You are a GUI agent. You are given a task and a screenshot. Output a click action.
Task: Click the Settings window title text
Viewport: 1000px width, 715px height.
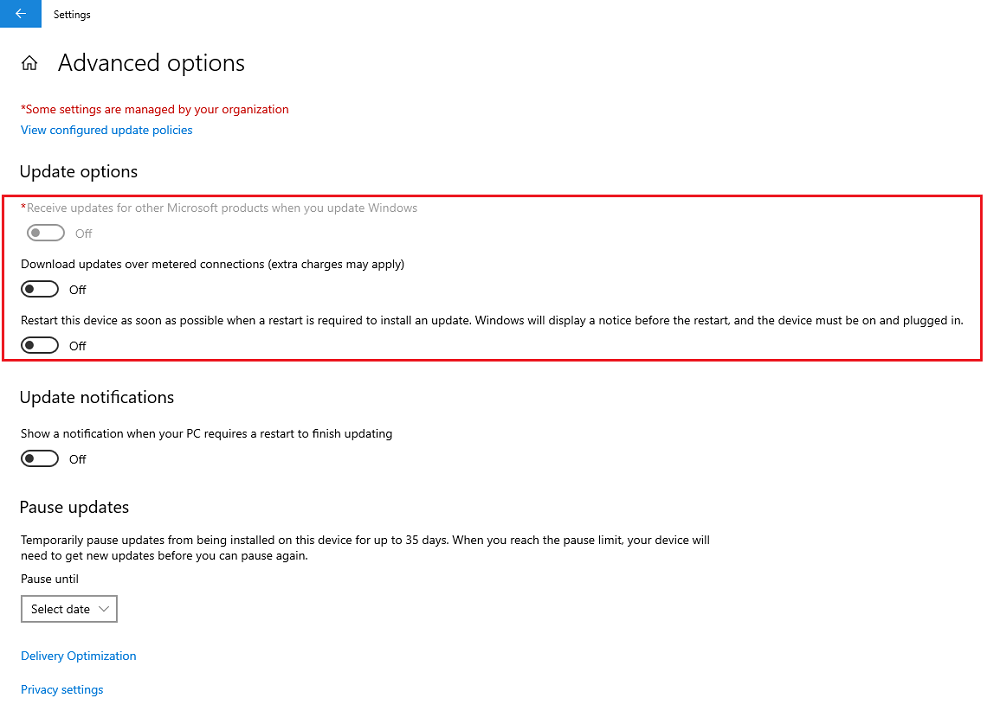pos(72,14)
